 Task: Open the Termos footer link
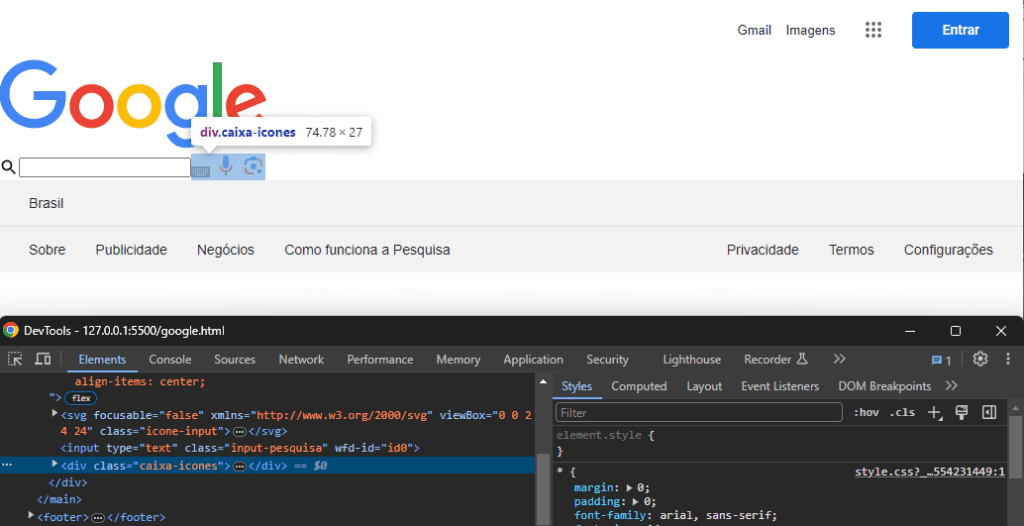coord(852,250)
